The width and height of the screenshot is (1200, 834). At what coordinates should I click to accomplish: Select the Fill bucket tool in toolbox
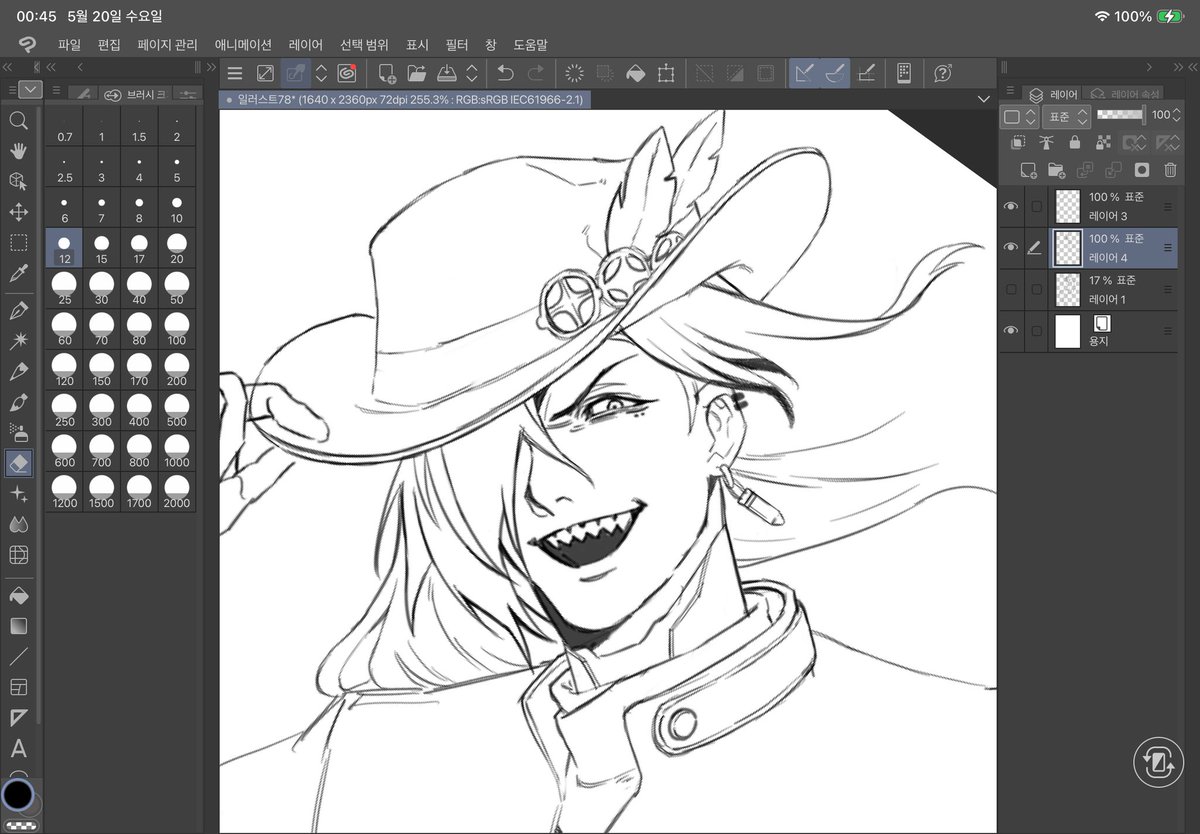point(18,596)
